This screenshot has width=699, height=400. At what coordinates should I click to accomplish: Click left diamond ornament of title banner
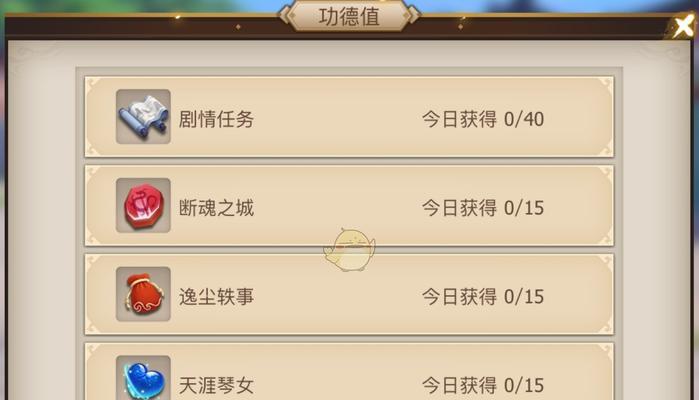[284, 16]
